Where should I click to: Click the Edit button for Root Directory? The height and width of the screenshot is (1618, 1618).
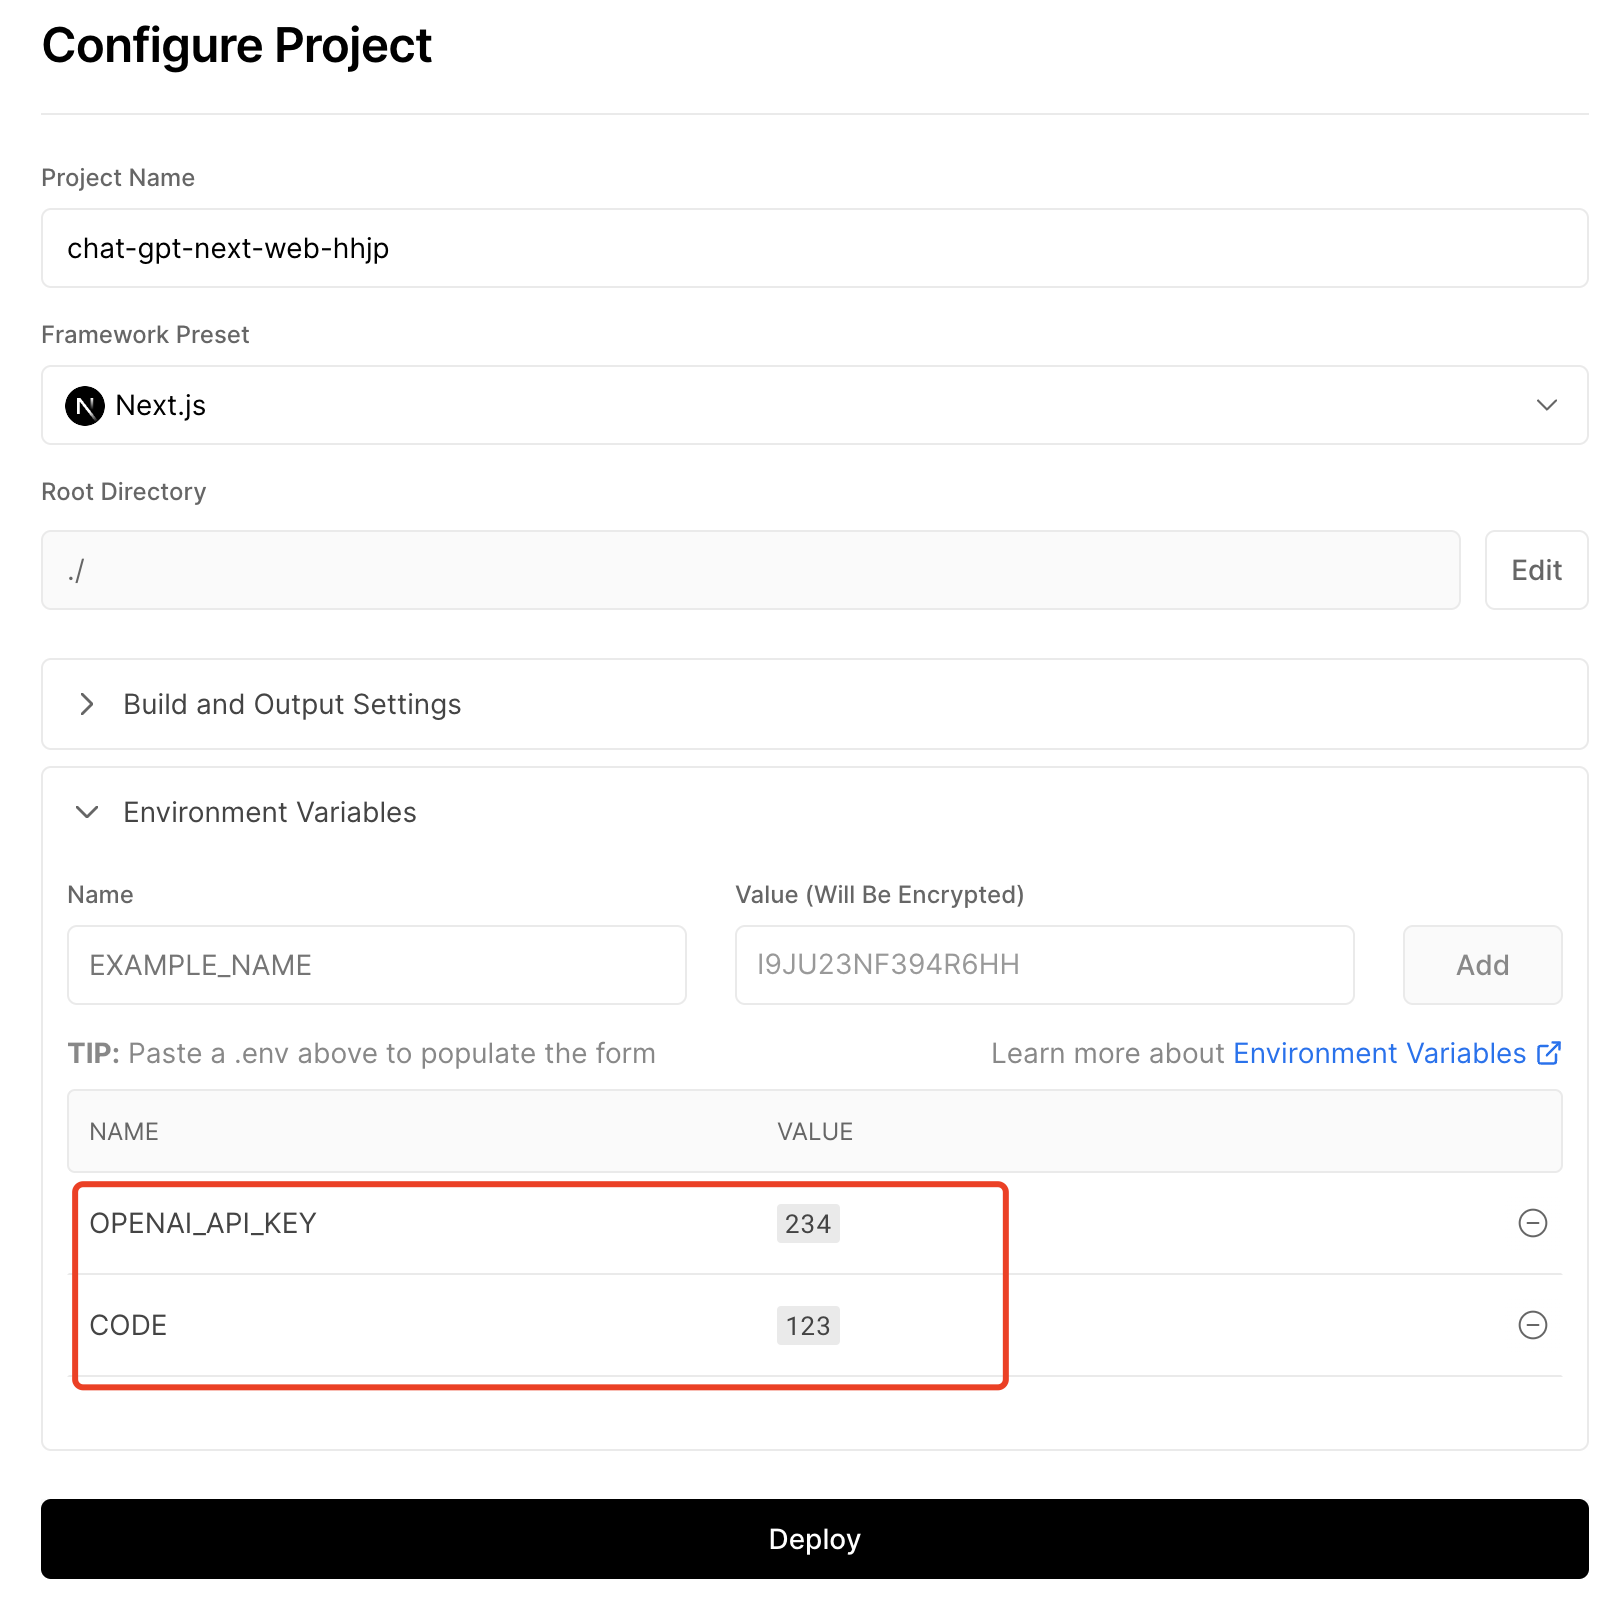(1536, 570)
